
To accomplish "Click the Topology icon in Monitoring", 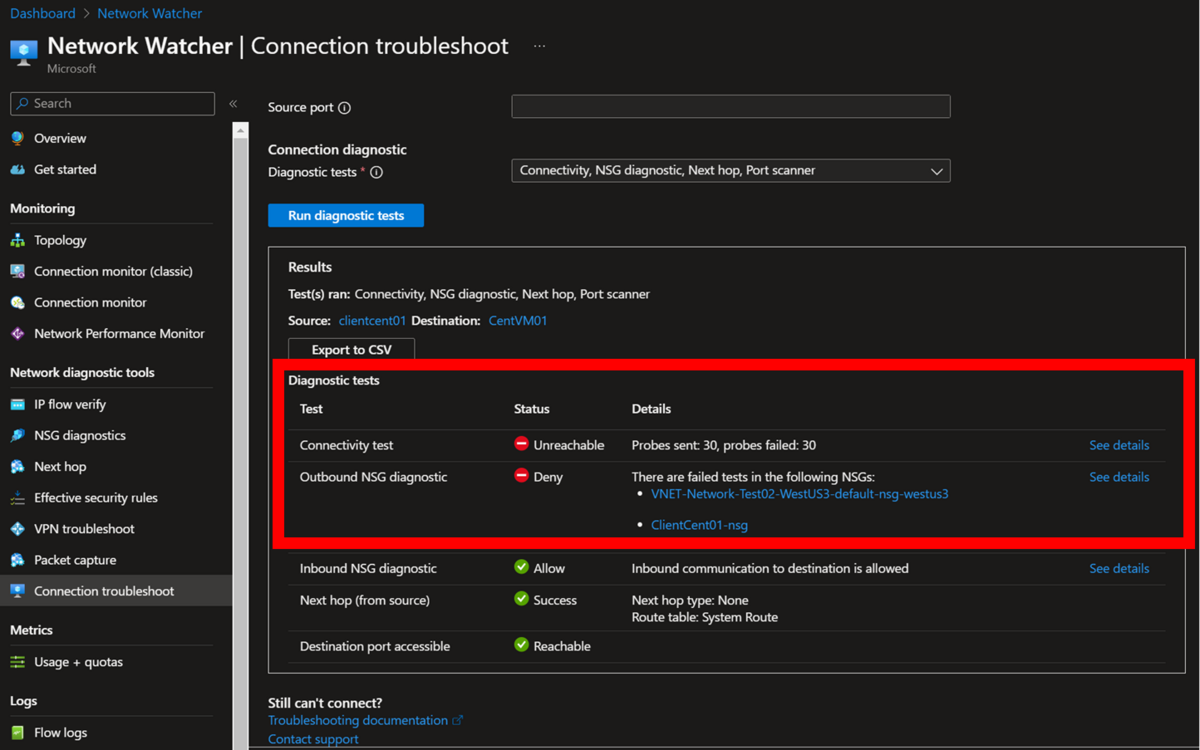I will click(17, 240).
